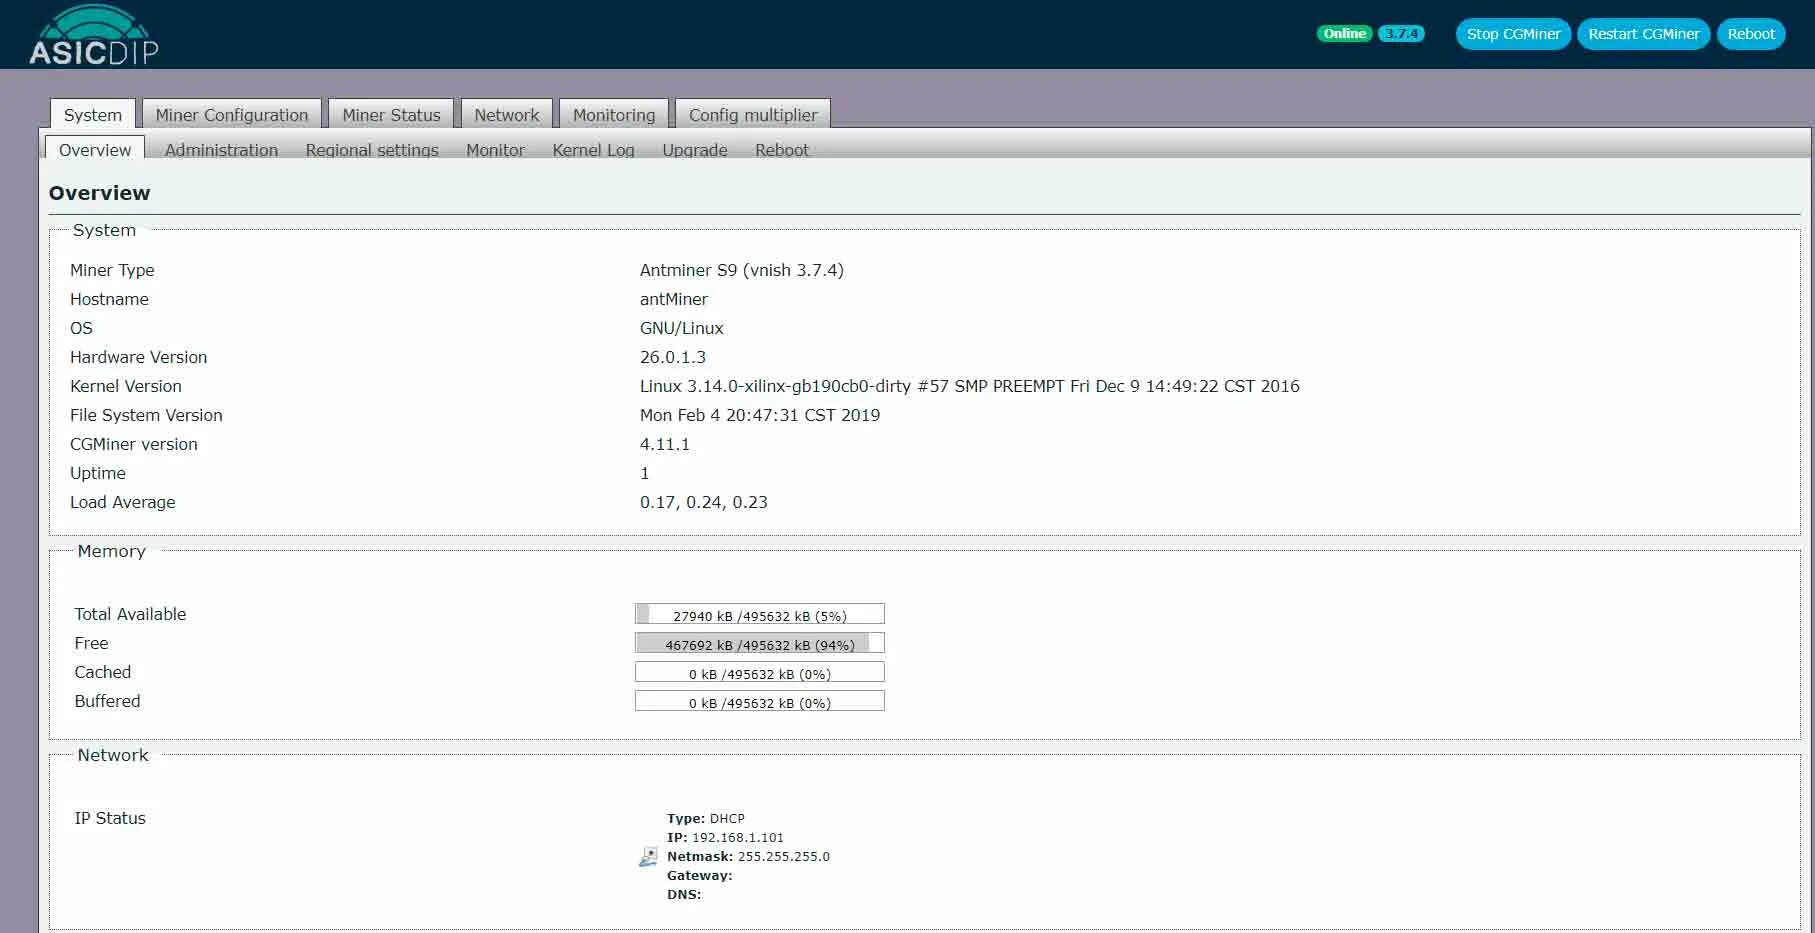Screen dimensions: 1815x933
Task: Click the Free memory progress bar
Action: 760,643
